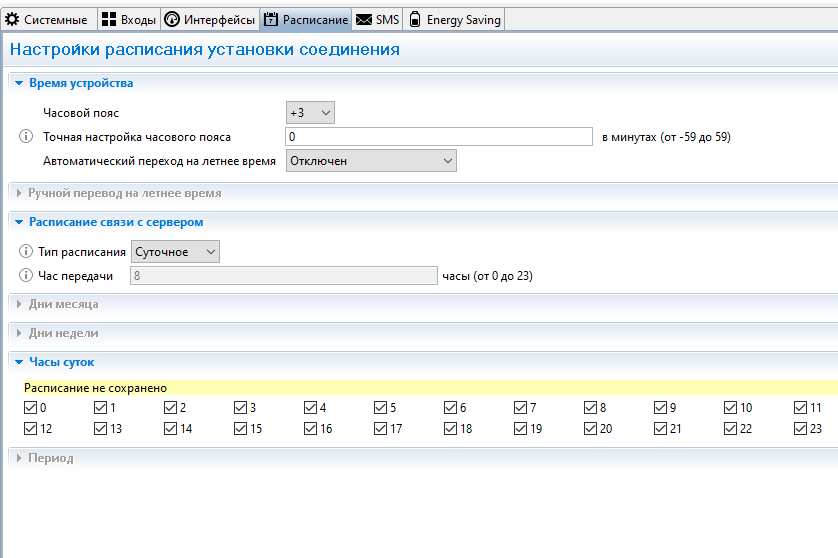Expand the Период section
The width and height of the screenshot is (838, 558).
(x=19, y=458)
